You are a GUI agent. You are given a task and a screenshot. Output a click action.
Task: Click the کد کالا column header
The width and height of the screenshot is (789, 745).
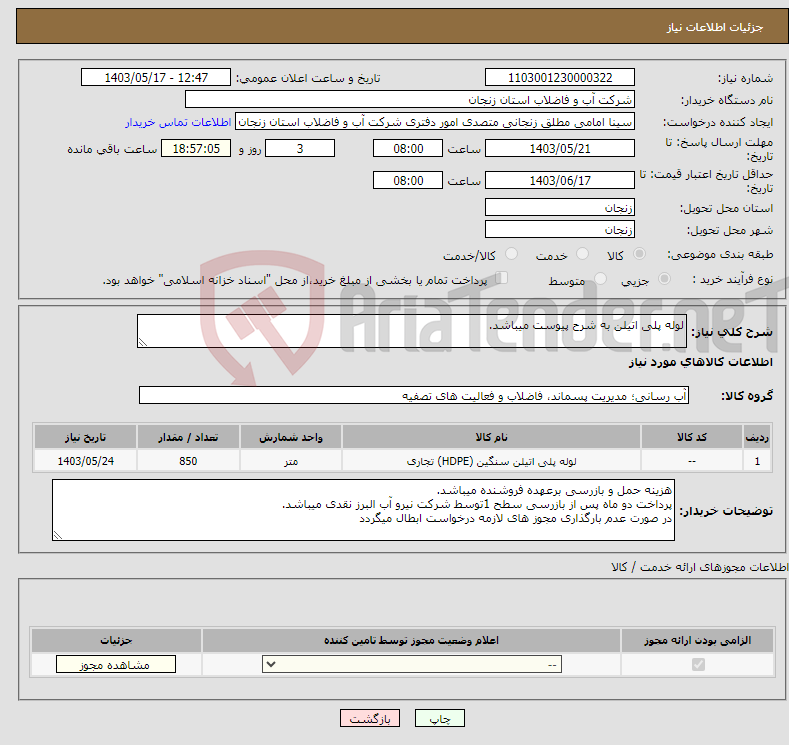692,437
